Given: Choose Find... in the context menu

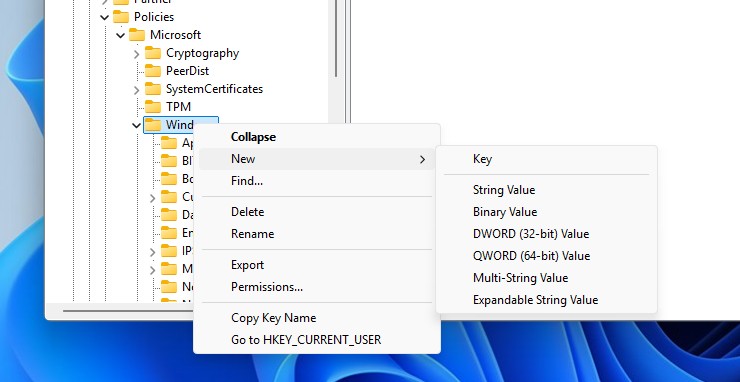Looking at the screenshot, I should click(x=317, y=181).
